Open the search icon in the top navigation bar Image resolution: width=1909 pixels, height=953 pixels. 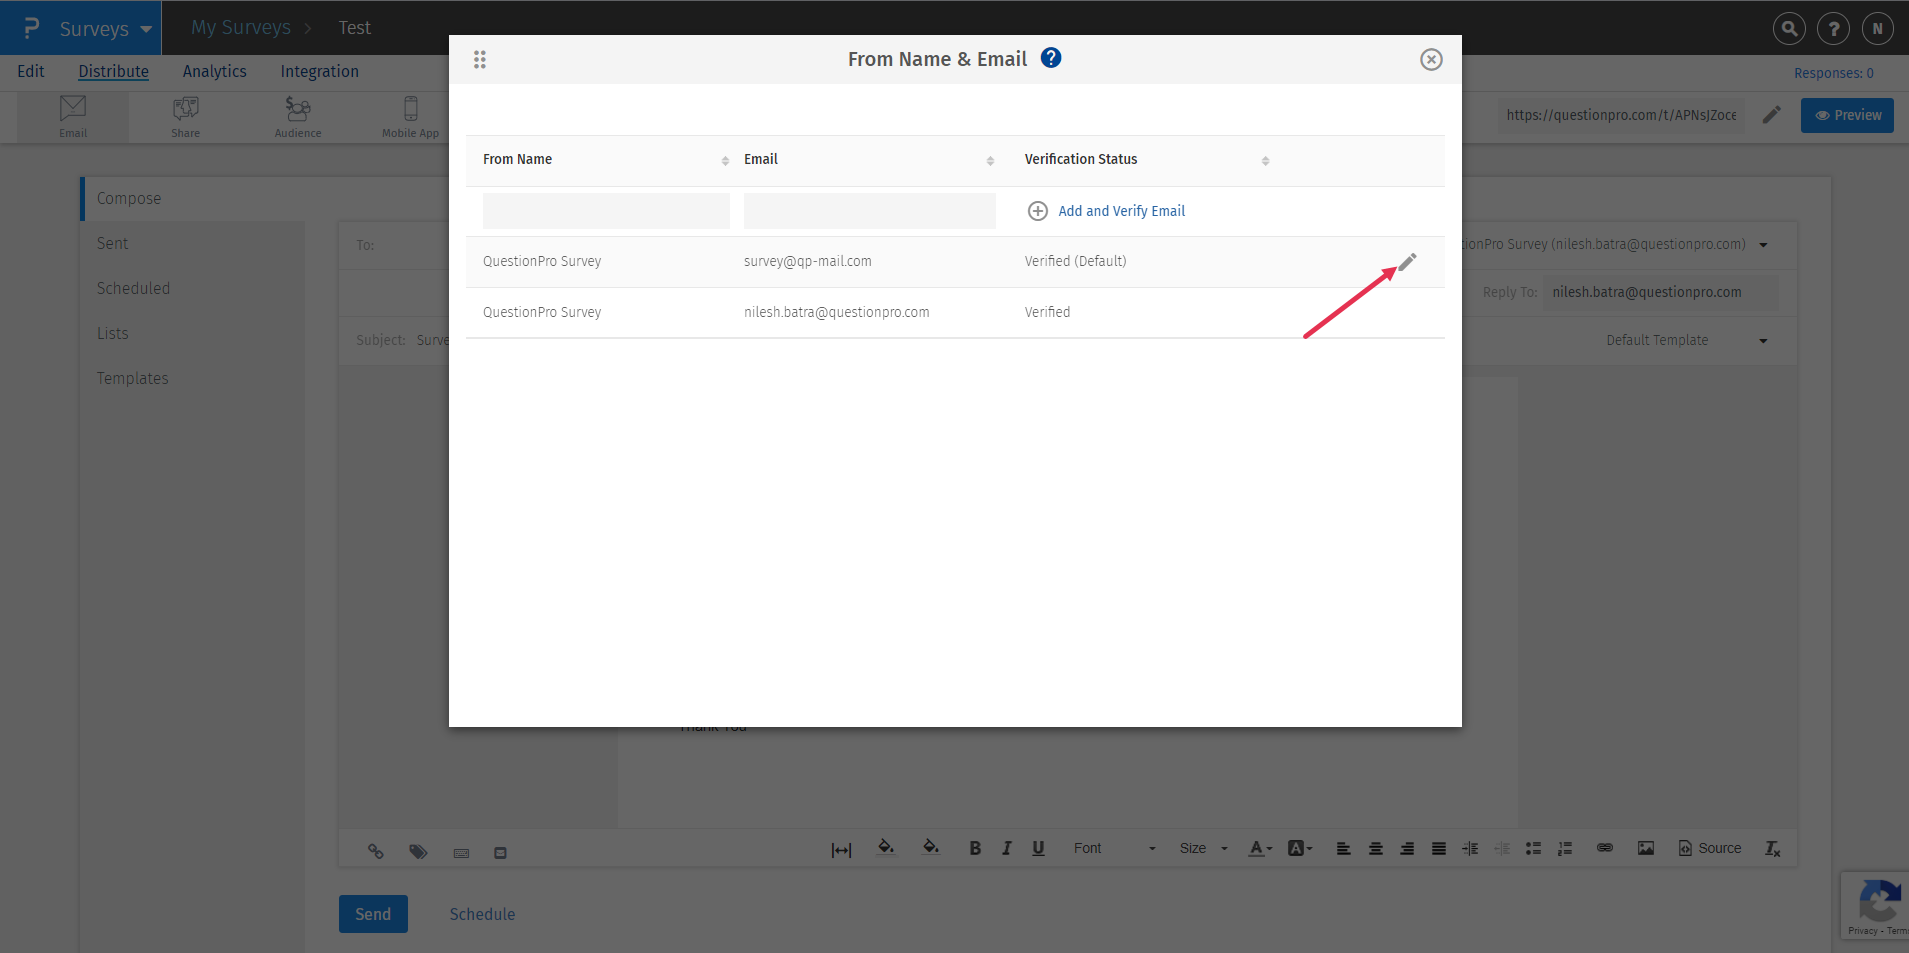coord(1788,28)
